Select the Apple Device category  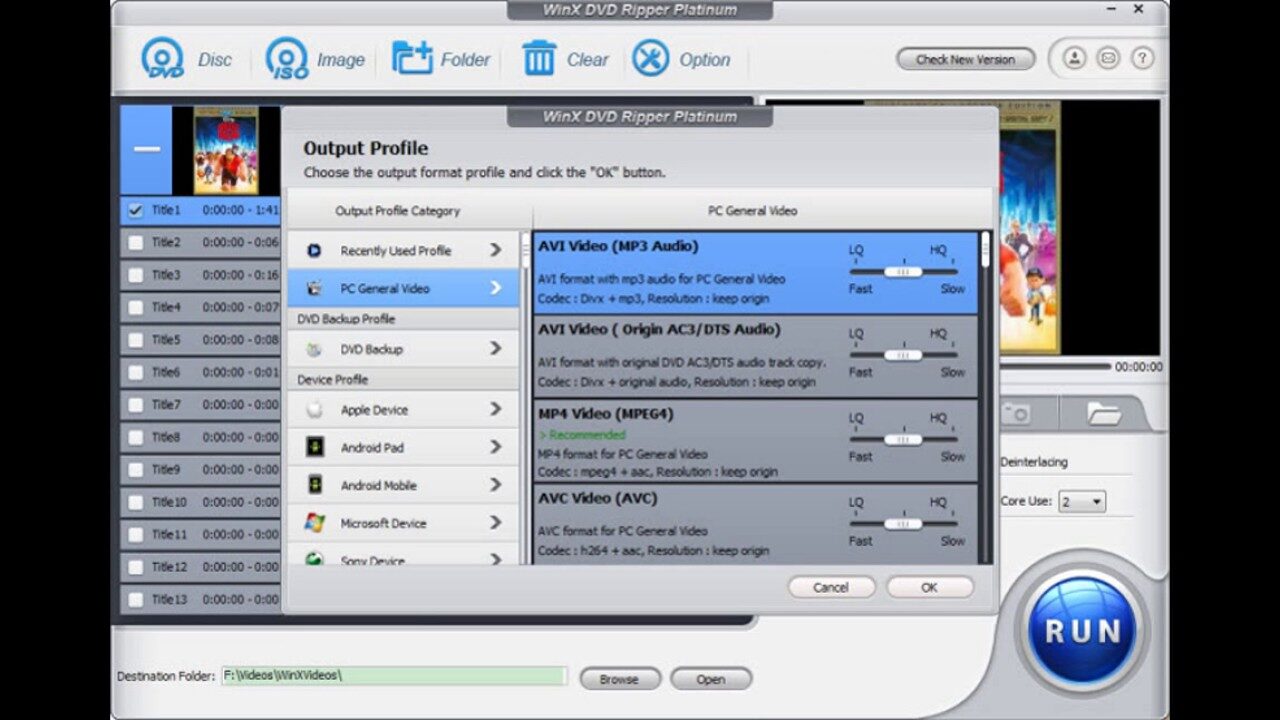404,409
